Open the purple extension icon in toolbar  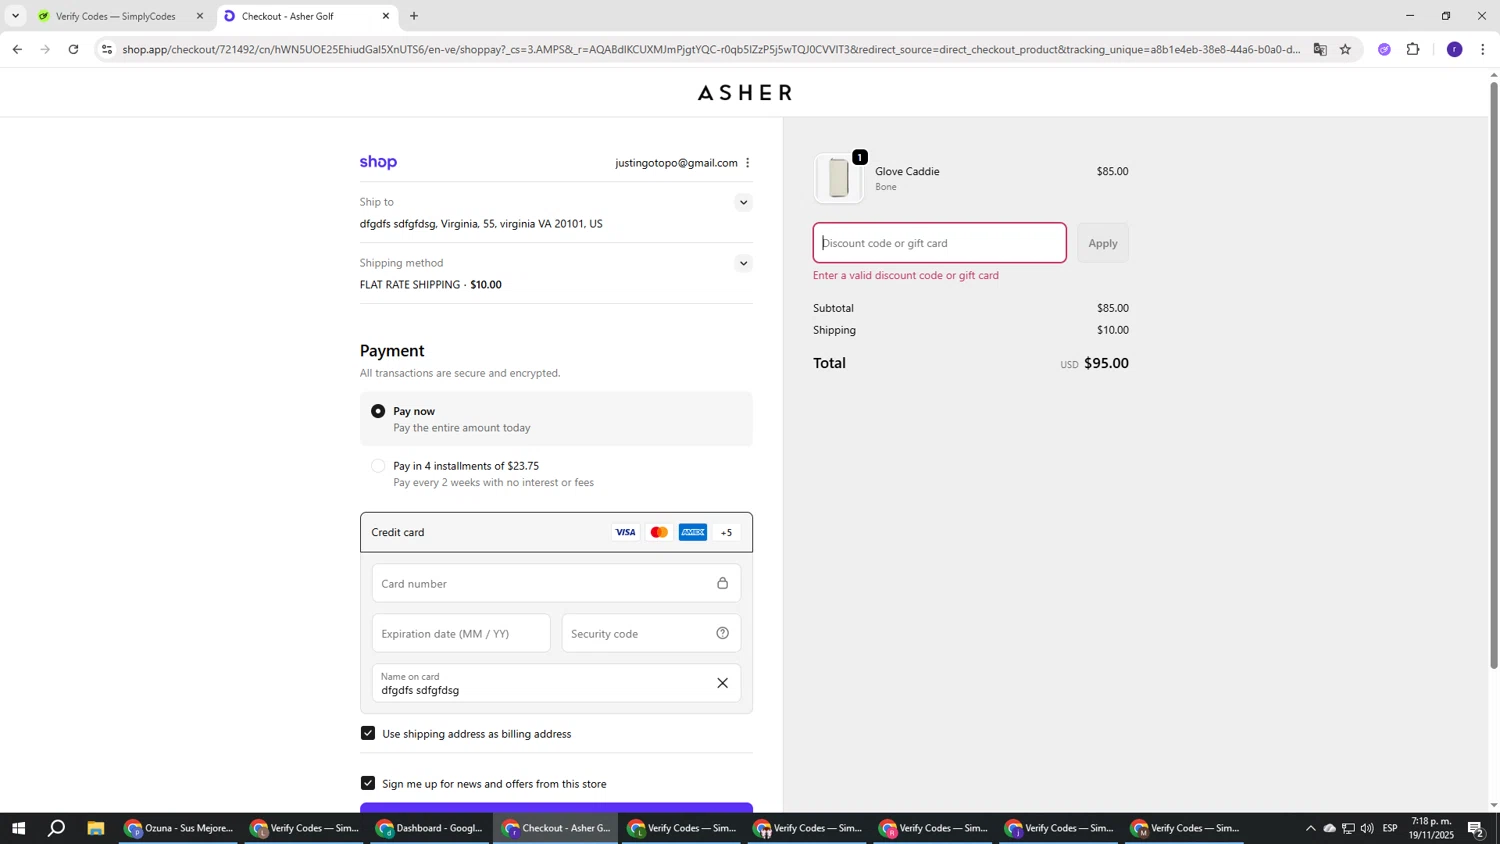pyautogui.click(x=1384, y=49)
